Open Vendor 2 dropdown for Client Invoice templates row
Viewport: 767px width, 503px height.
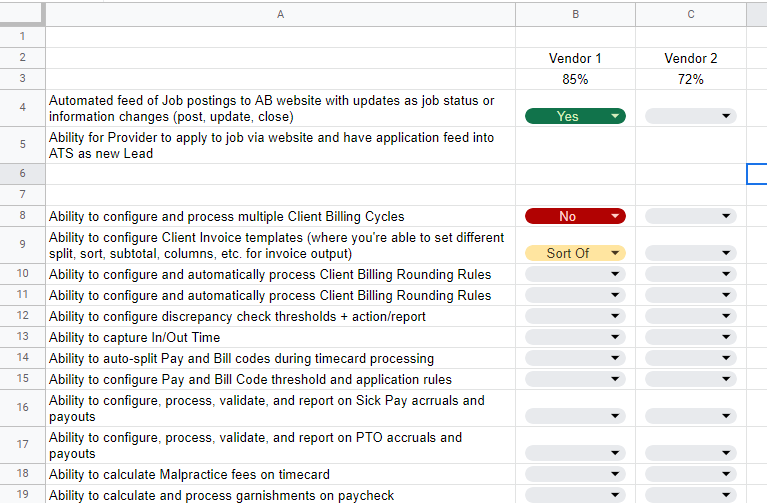(x=691, y=253)
